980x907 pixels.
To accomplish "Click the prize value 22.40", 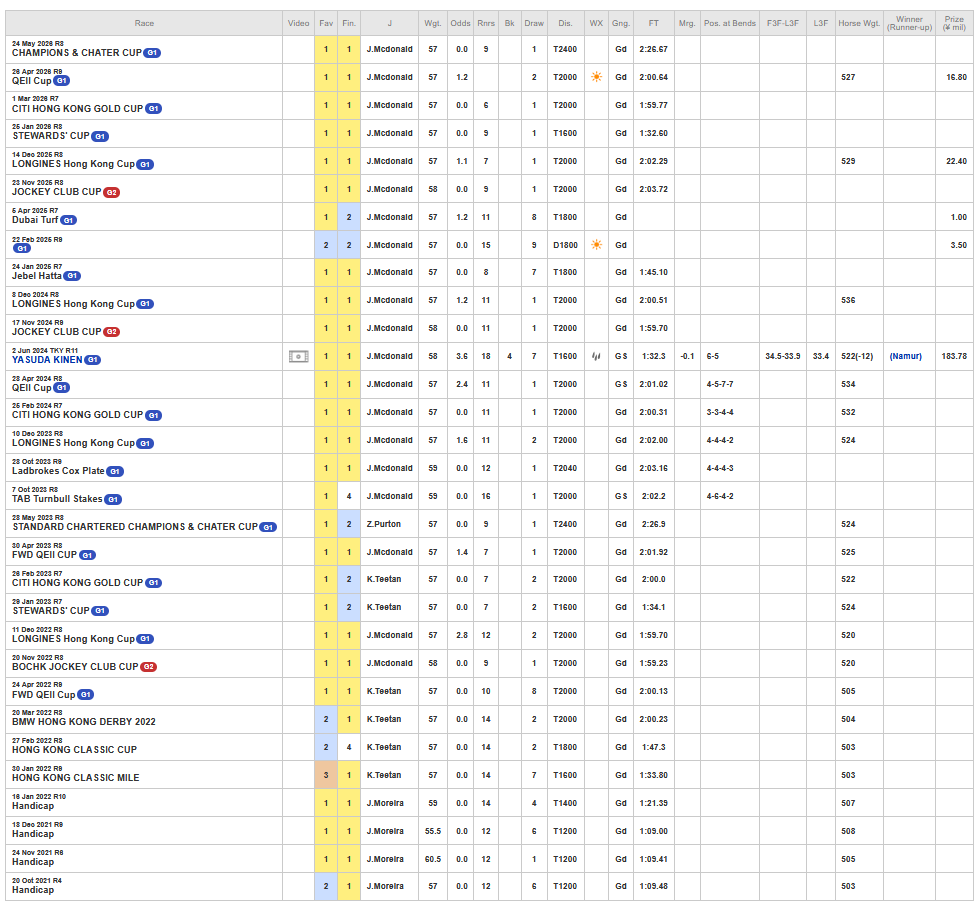I will click(x=956, y=161).
